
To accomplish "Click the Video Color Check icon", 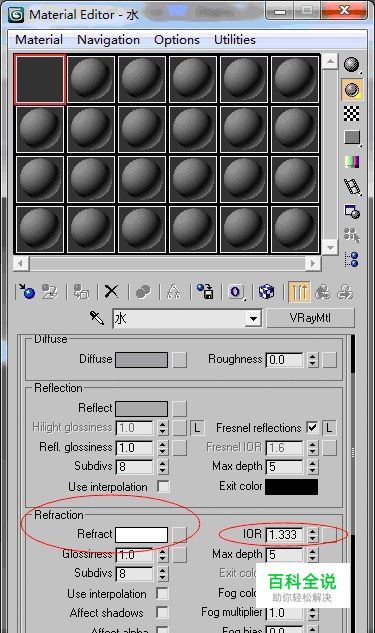I will tap(352, 162).
